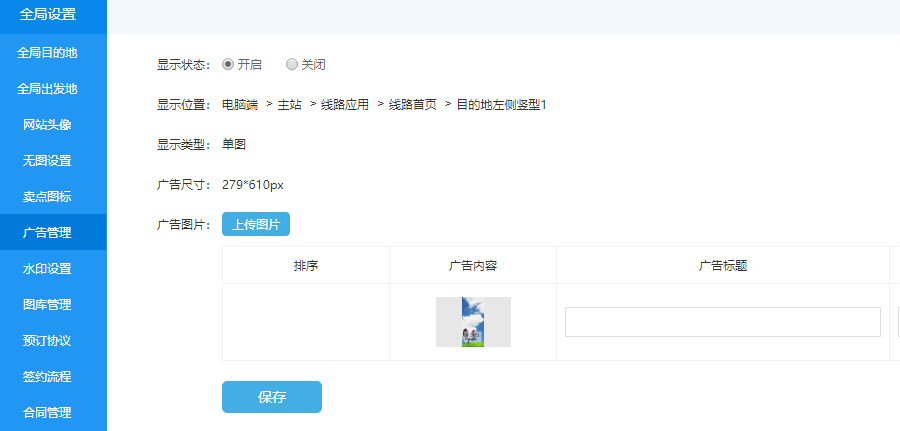
Task: Select 签约流程 in the sidebar
Action: 47,377
